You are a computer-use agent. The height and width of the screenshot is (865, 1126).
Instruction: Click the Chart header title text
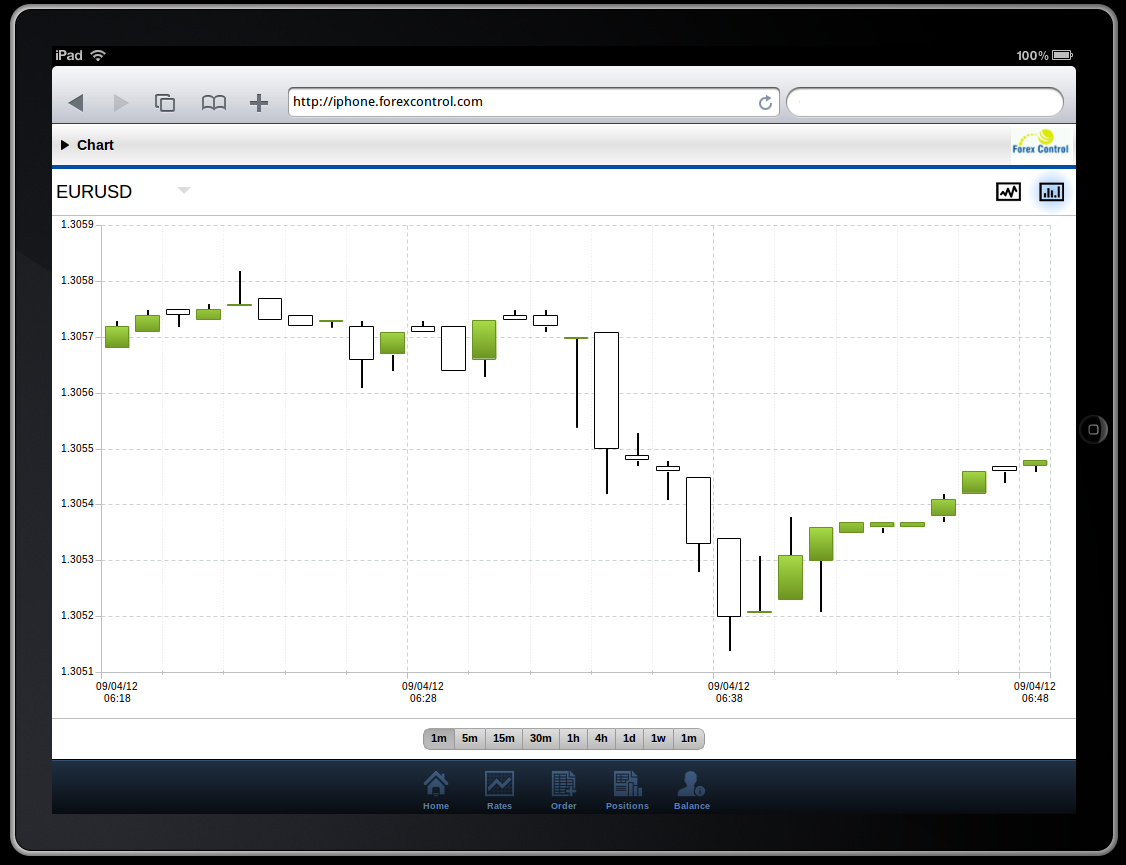(x=96, y=145)
